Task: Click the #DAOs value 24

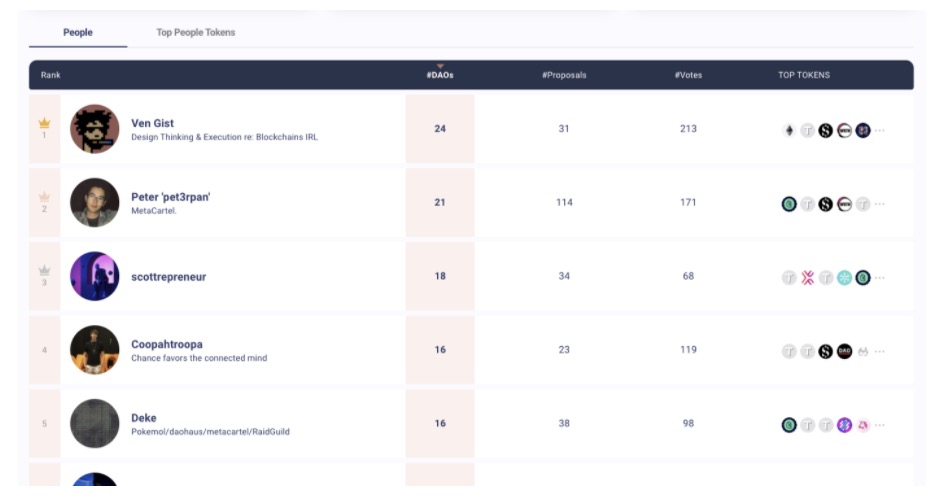Action: click(x=440, y=129)
